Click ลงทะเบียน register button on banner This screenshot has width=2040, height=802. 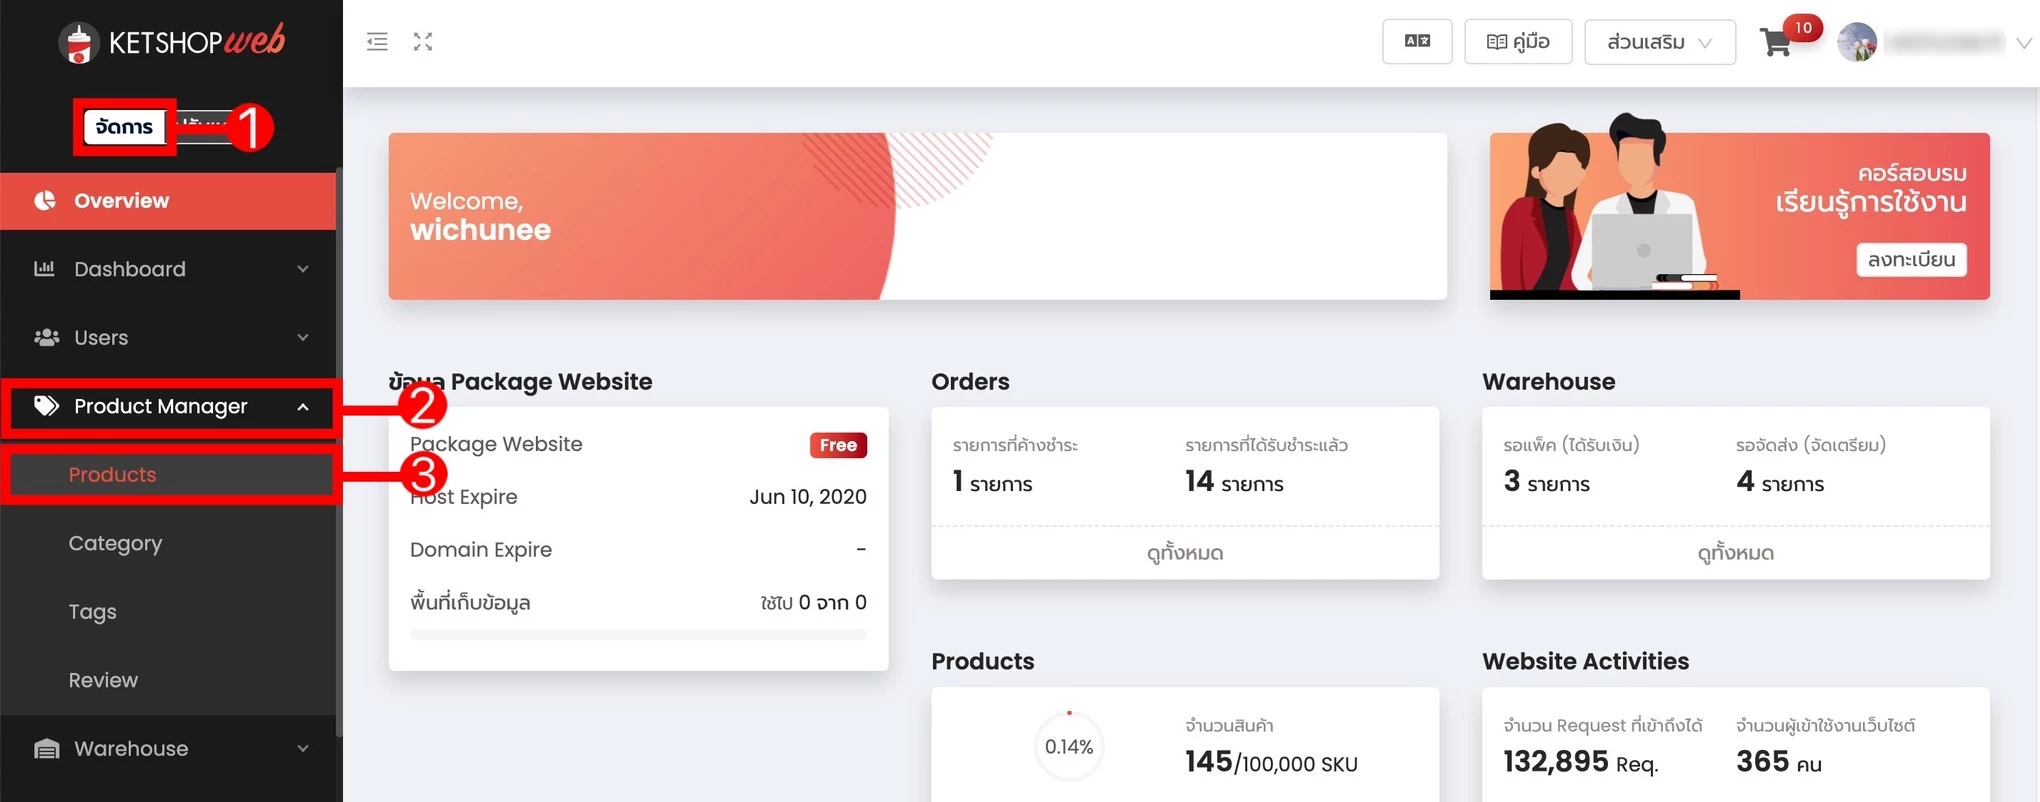[x=1911, y=259]
